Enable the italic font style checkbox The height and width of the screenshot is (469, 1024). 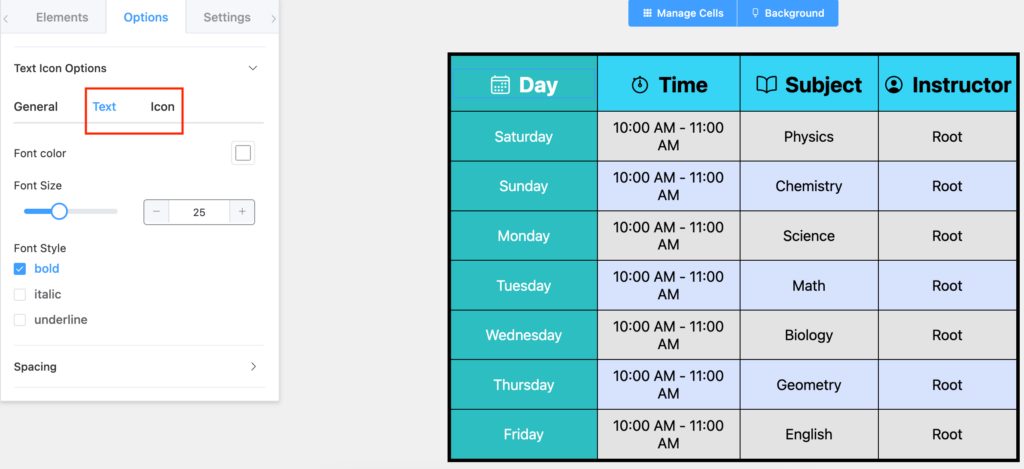20,295
